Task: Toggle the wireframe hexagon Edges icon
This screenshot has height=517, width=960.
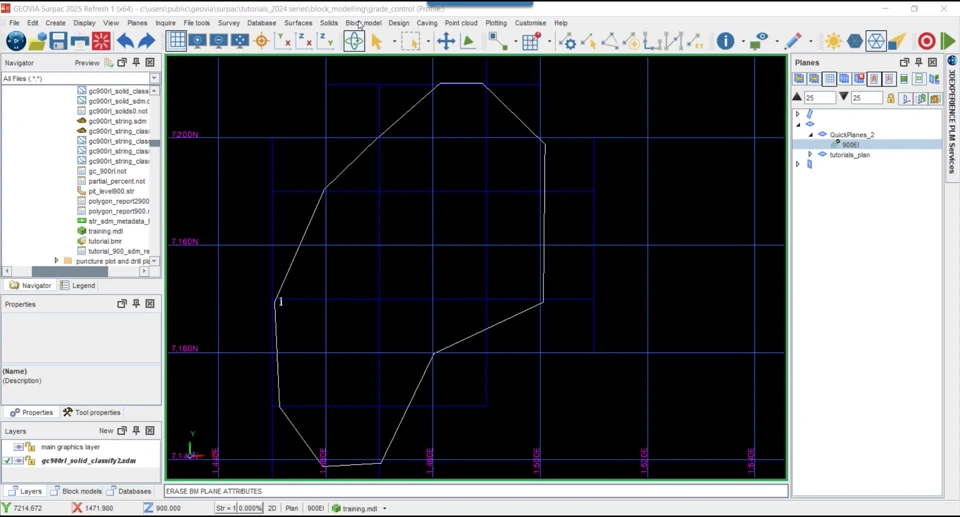Action: [x=876, y=42]
